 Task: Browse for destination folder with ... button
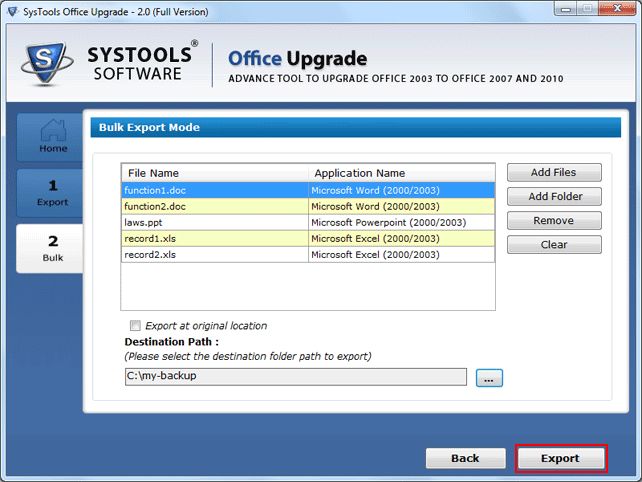(489, 378)
